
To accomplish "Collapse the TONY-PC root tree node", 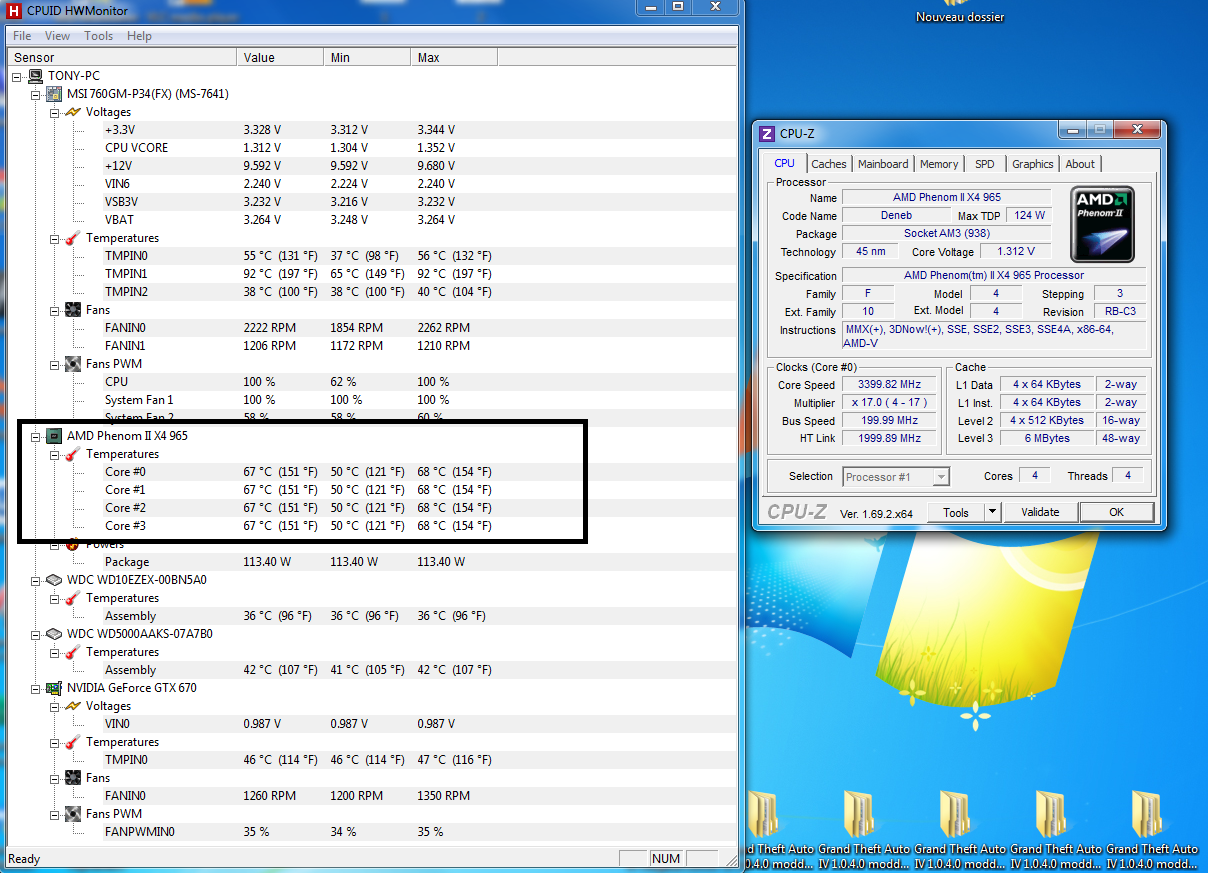I will 17,76.
